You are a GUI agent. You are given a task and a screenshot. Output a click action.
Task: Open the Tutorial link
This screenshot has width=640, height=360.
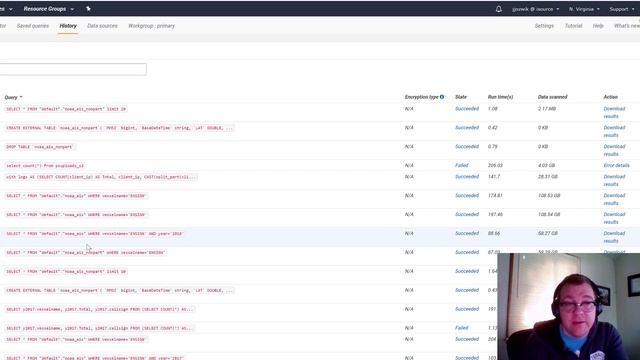(x=573, y=26)
